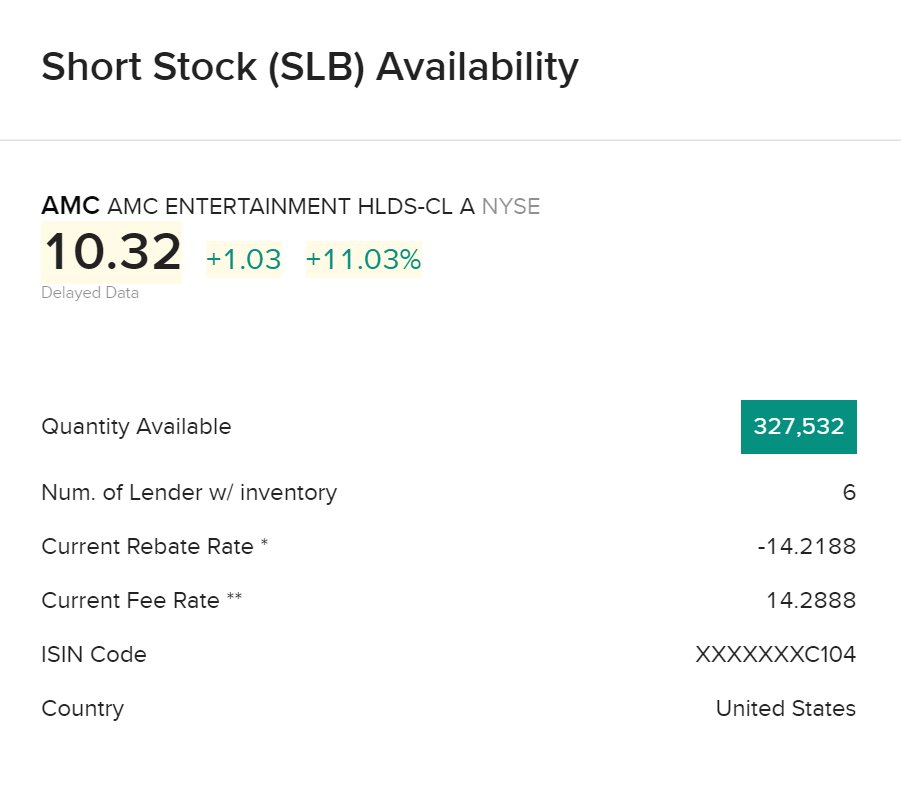Click the XXXXXXXC104 ISIN value

pyautogui.click(x=775, y=655)
